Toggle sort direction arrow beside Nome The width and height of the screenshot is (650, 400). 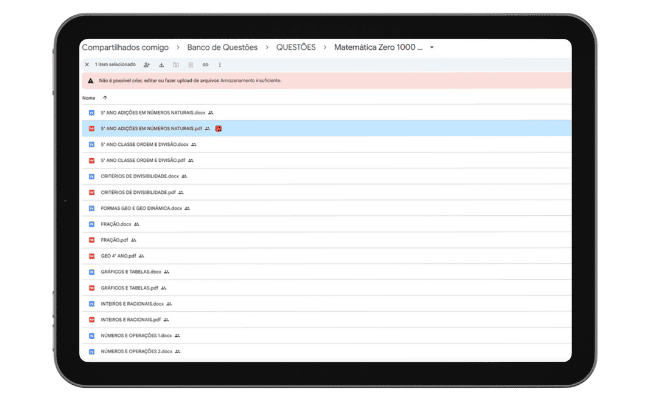105,98
